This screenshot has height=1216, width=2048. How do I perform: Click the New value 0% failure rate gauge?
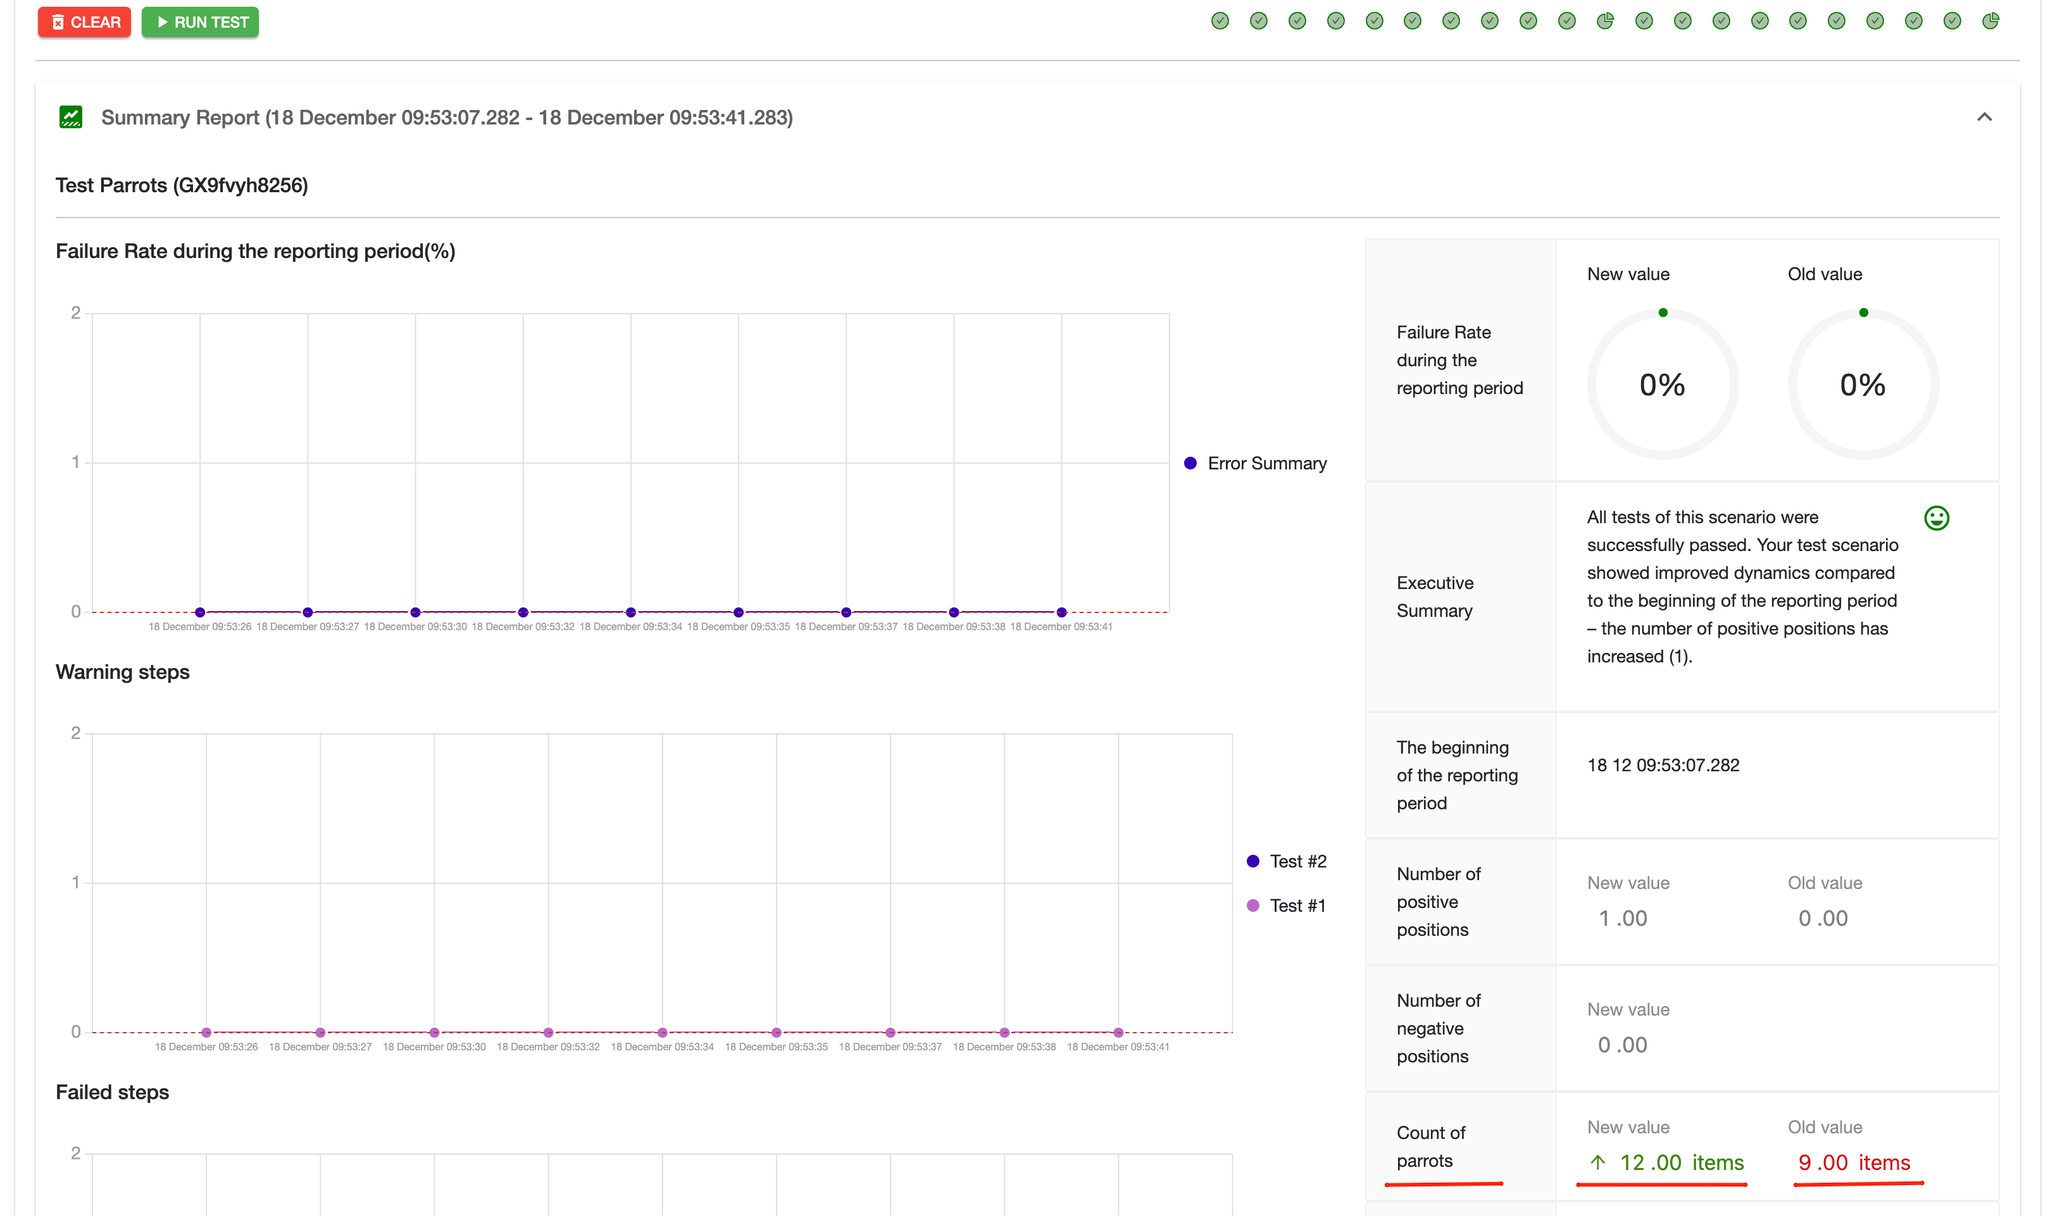(1662, 385)
